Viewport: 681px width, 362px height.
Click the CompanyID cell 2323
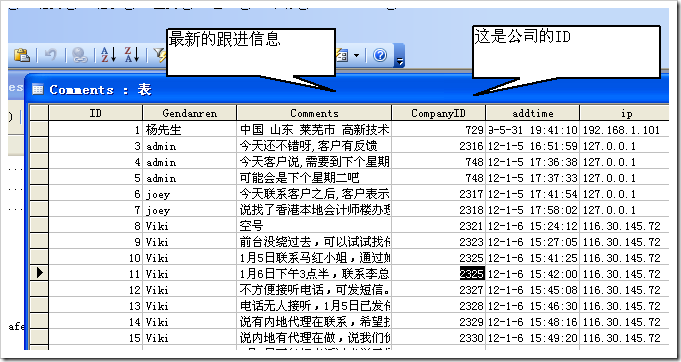(x=438, y=242)
